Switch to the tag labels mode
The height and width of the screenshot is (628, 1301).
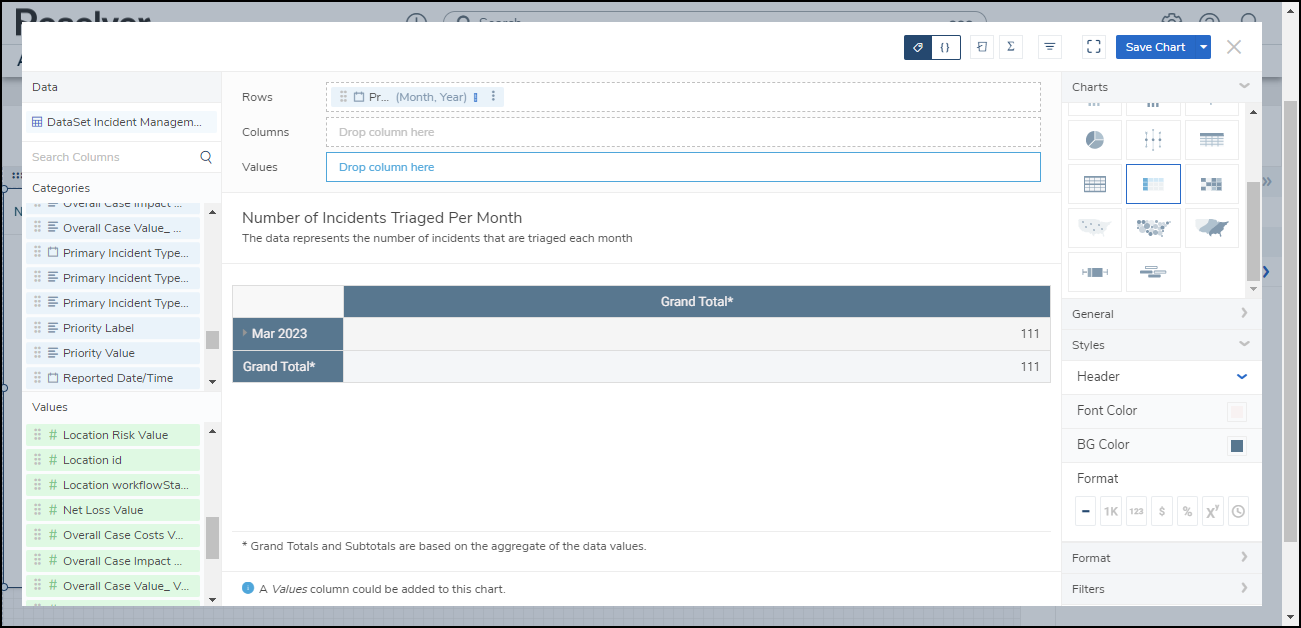point(918,47)
